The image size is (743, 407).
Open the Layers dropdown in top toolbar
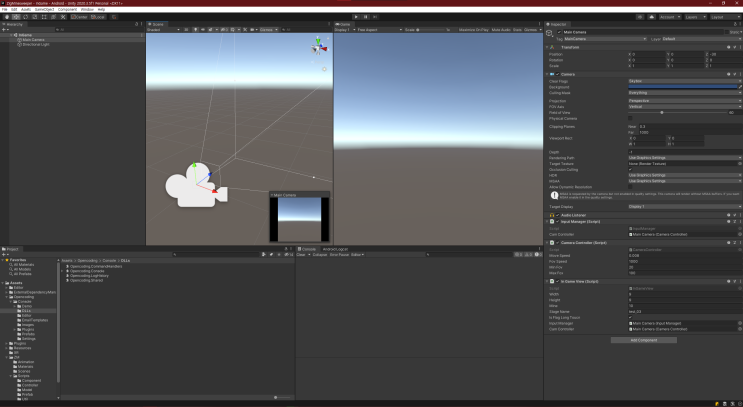(x=696, y=17)
